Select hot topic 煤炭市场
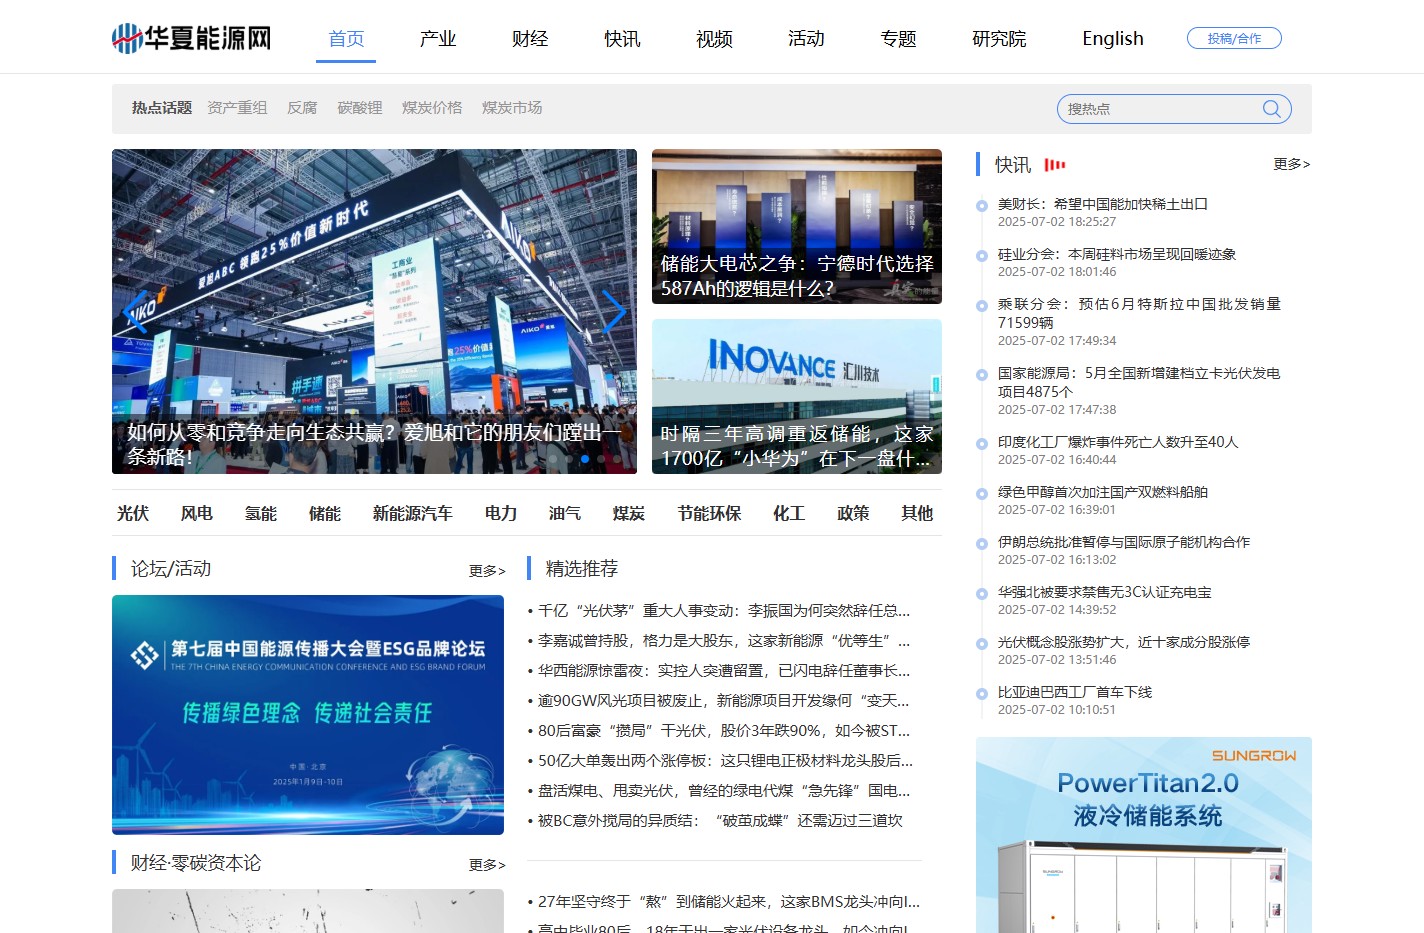Viewport: 1424px width, 933px height. (x=512, y=108)
